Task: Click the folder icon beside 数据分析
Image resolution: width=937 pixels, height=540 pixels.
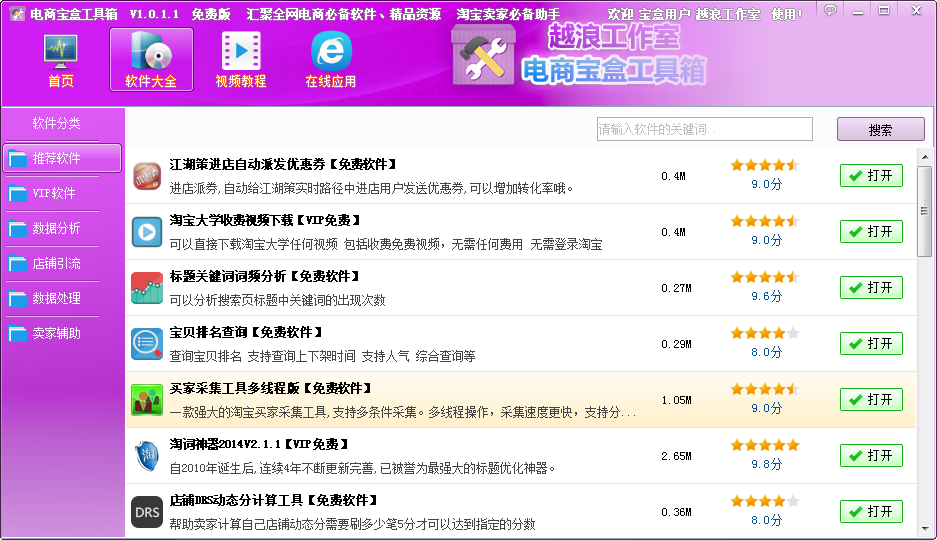Action: (x=17, y=228)
